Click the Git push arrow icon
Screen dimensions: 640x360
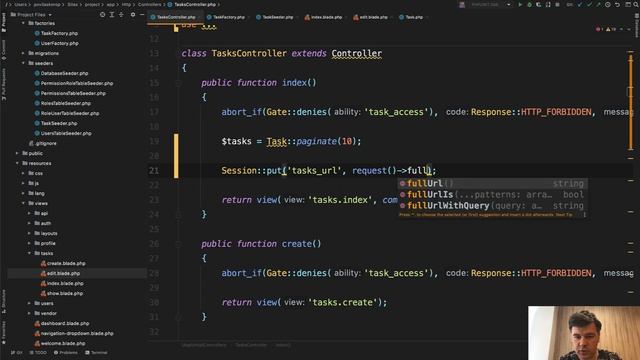click(x=598, y=4)
